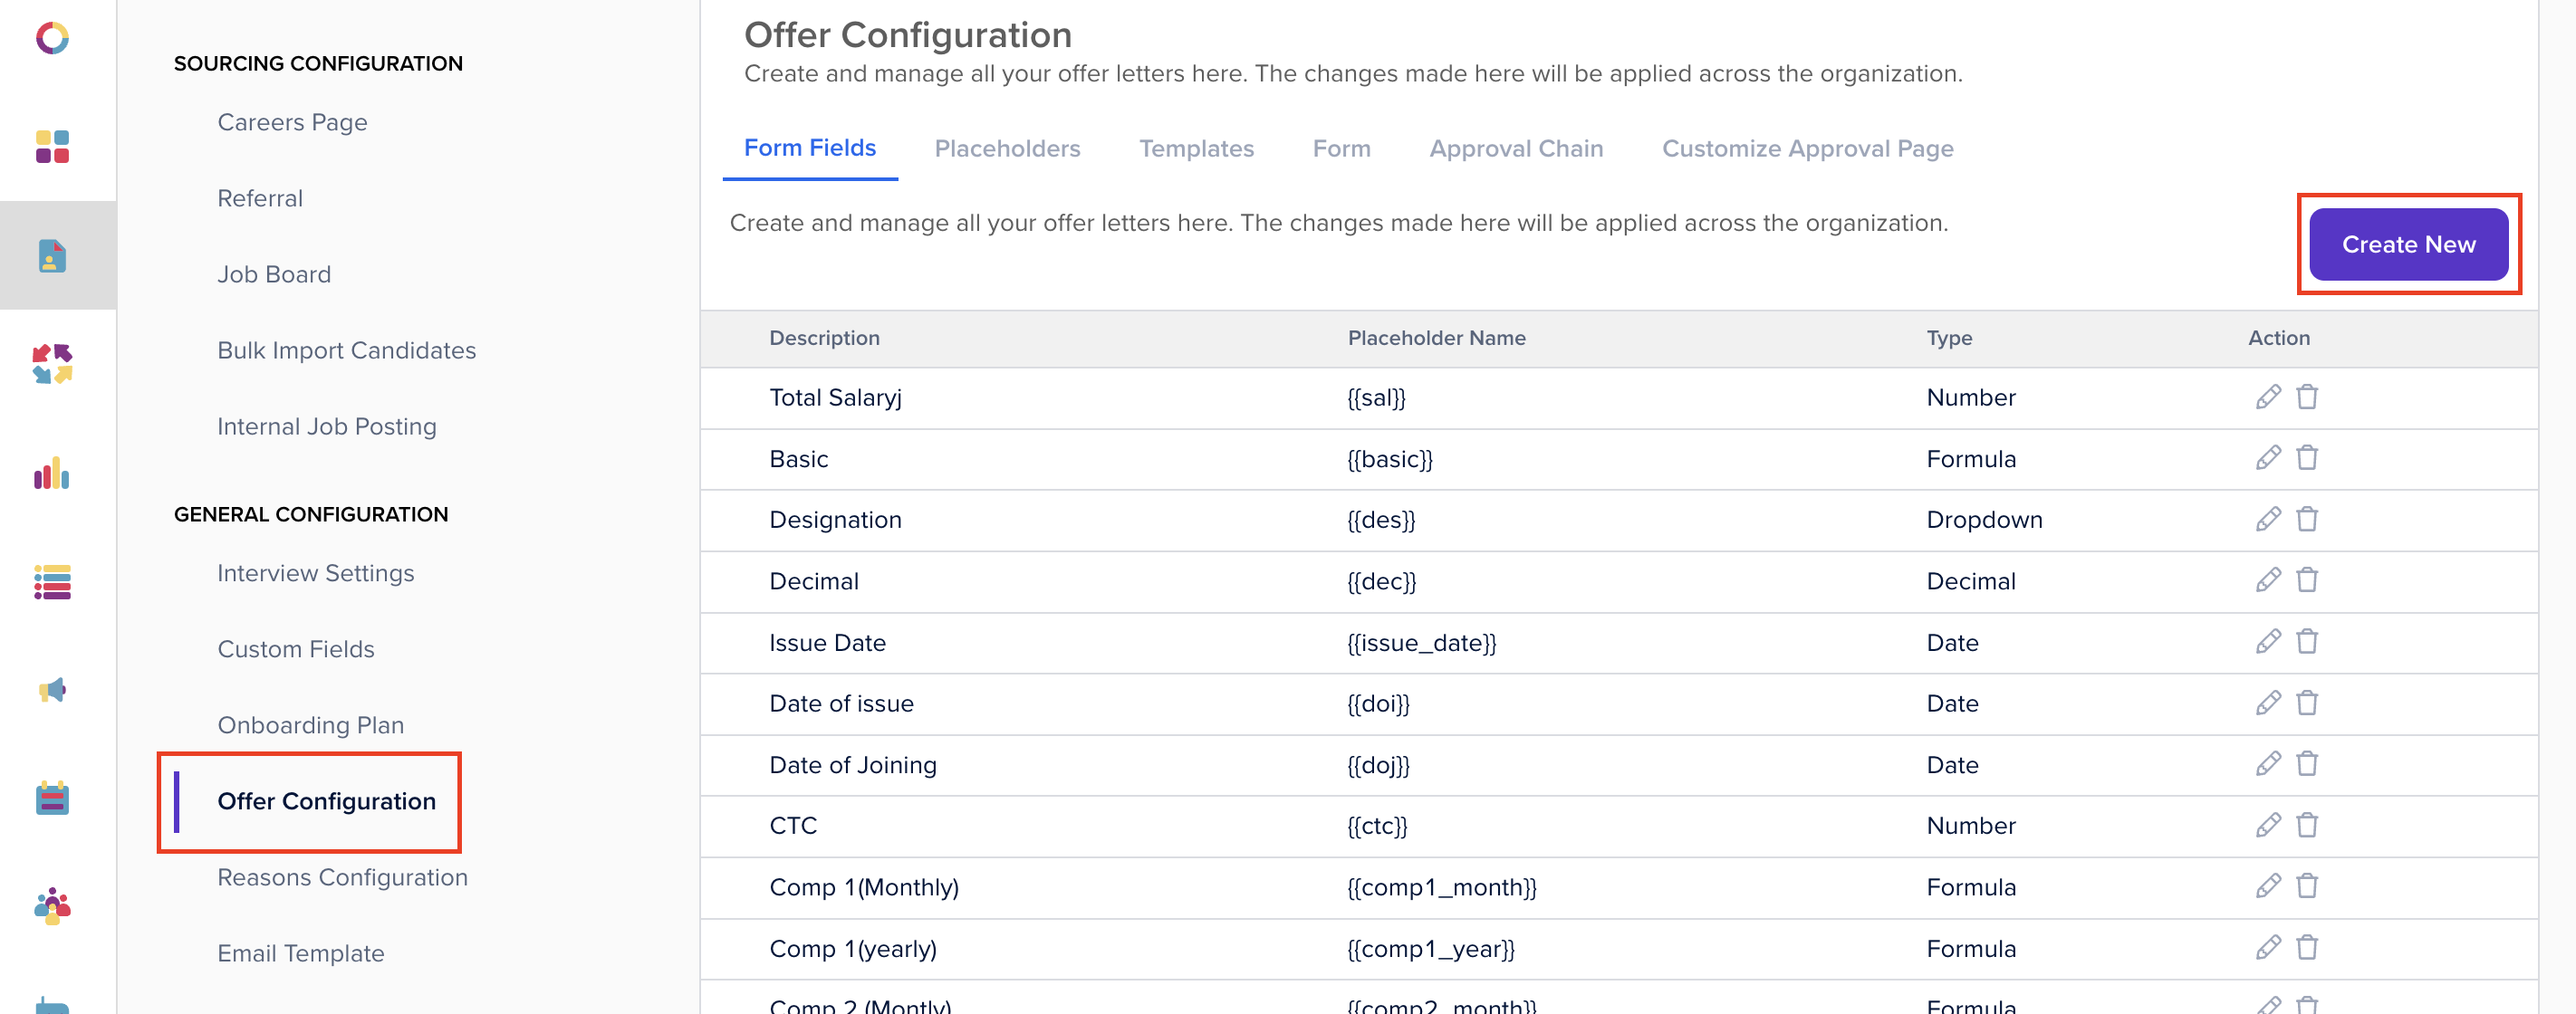Open the colorful arrows sidebar icon
The width and height of the screenshot is (2576, 1014).
click(52, 364)
